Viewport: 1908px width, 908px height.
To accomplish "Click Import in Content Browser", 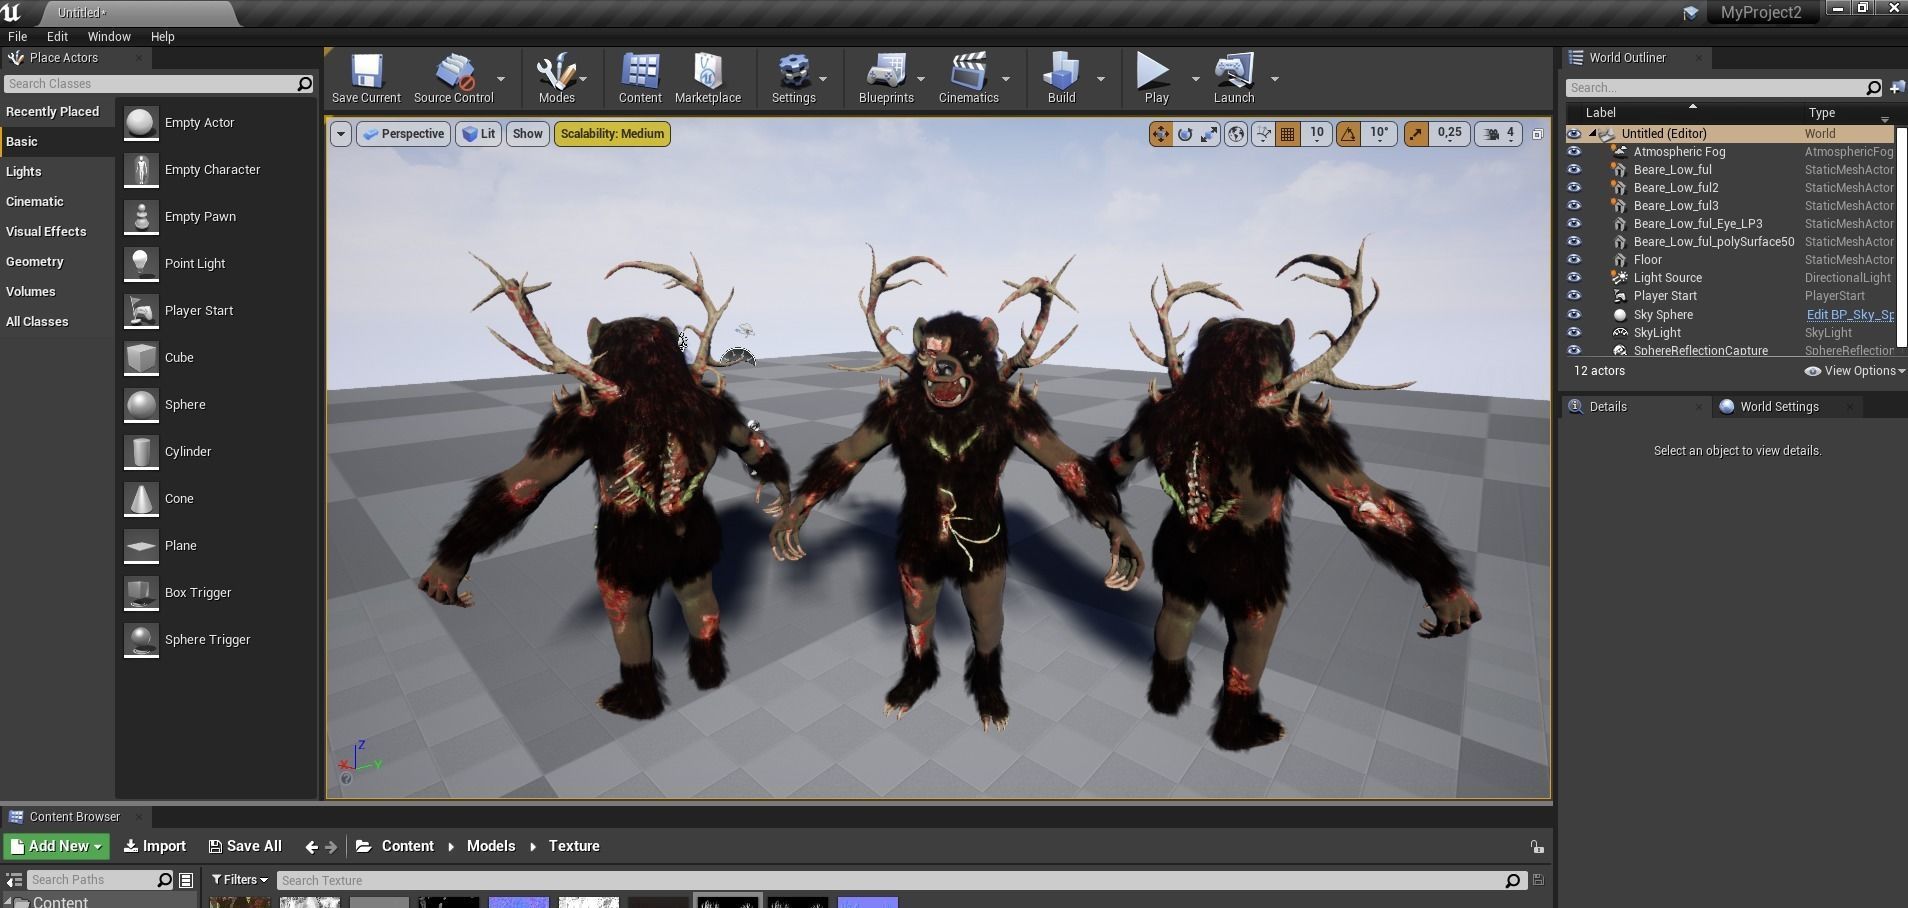I will coord(155,847).
